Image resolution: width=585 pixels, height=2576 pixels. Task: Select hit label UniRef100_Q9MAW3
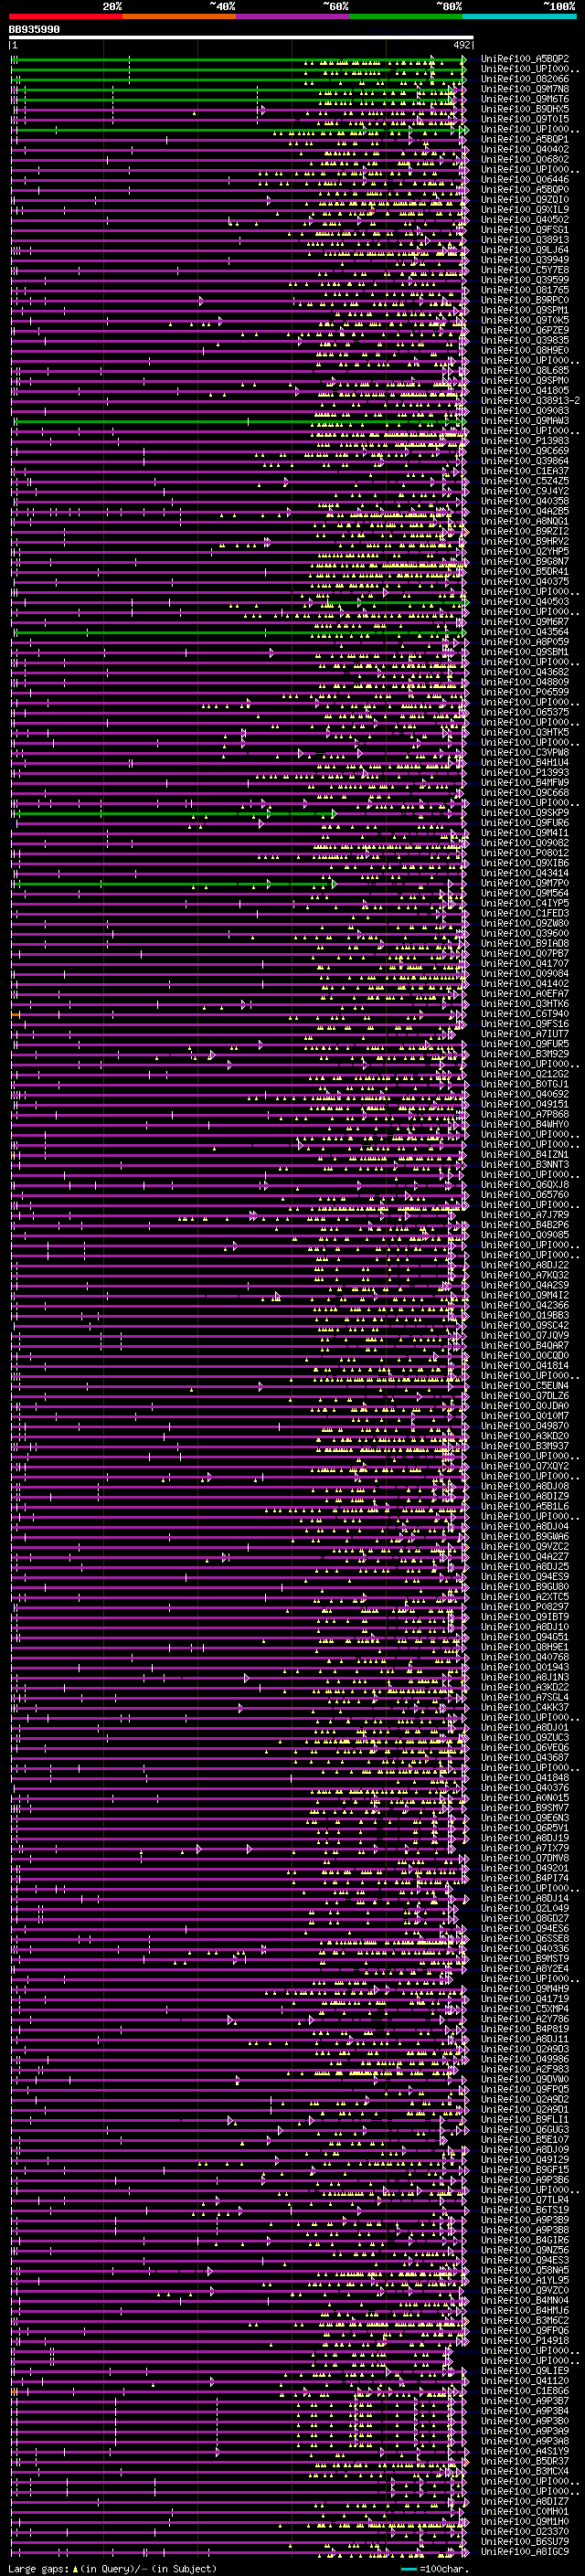(x=525, y=420)
